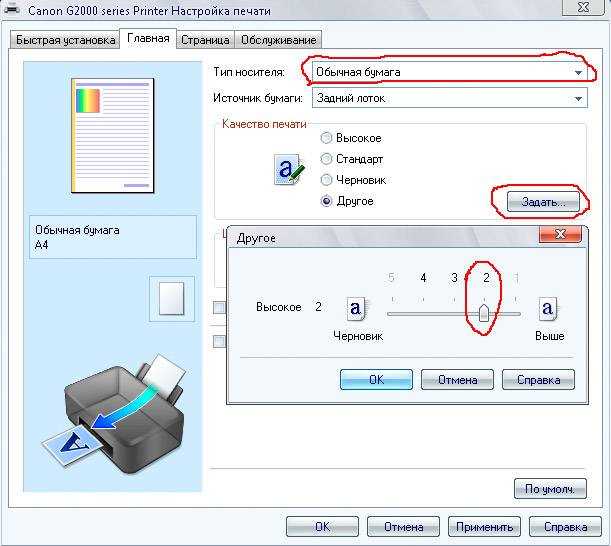This screenshot has height=546, width=611.
Task: Click the По умолч. defaults button
Action: (x=550, y=489)
